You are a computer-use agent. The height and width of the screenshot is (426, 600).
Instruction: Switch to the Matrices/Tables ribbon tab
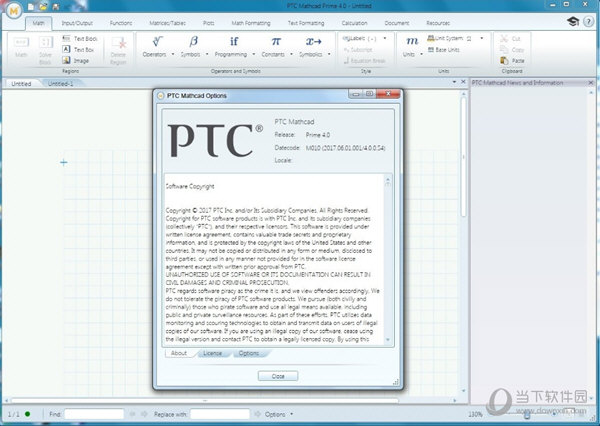click(167, 23)
